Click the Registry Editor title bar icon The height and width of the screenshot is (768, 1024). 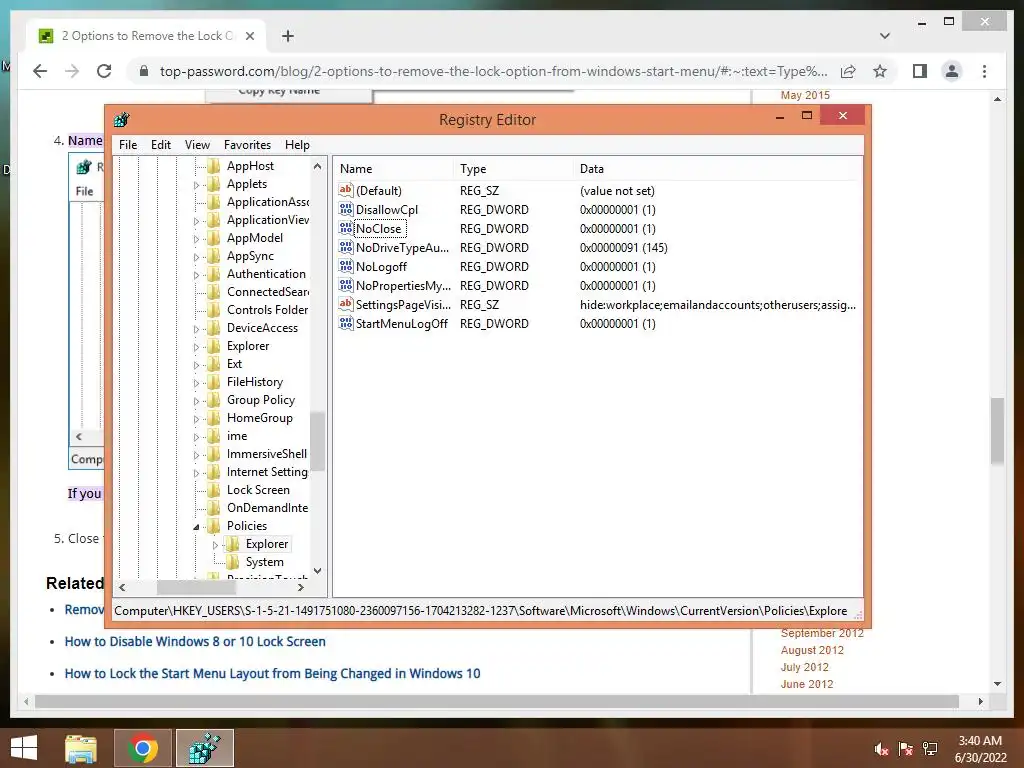tap(121, 120)
